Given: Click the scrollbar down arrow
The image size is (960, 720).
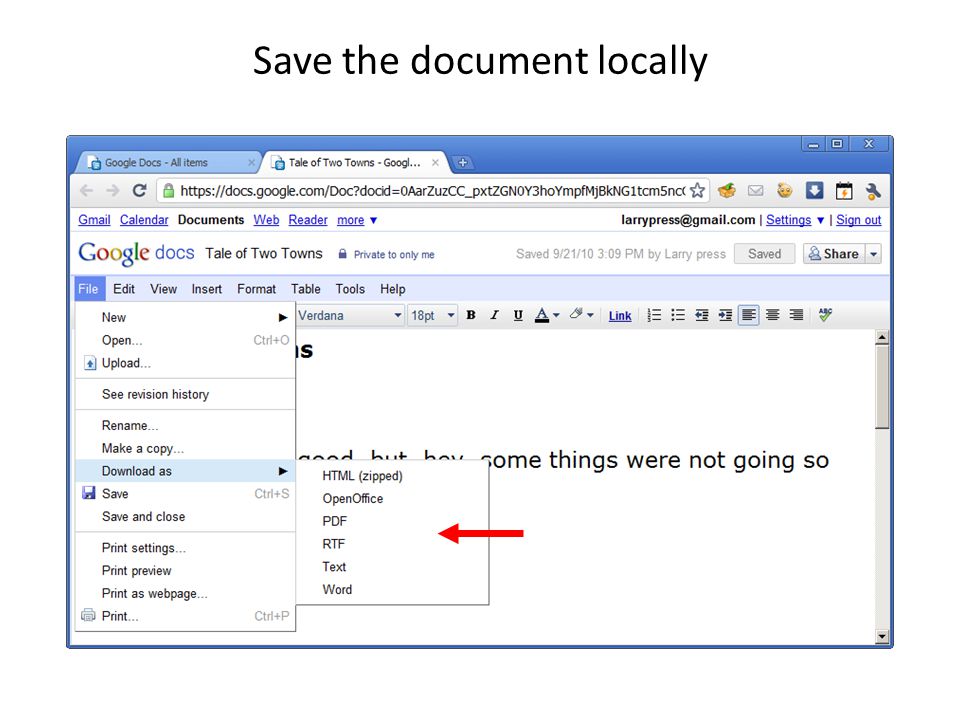Looking at the screenshot, I should point(882,637).
